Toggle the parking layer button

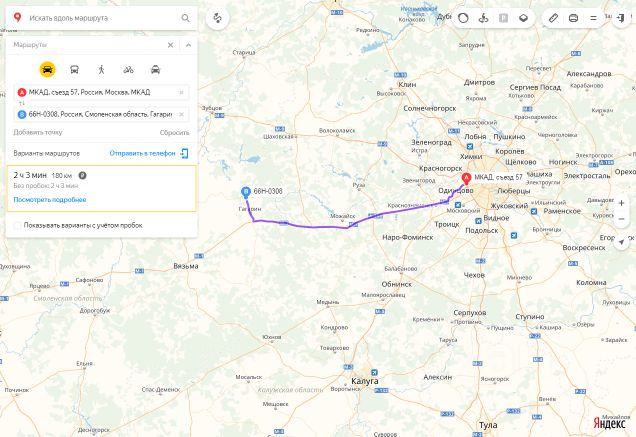pos(503,18)
